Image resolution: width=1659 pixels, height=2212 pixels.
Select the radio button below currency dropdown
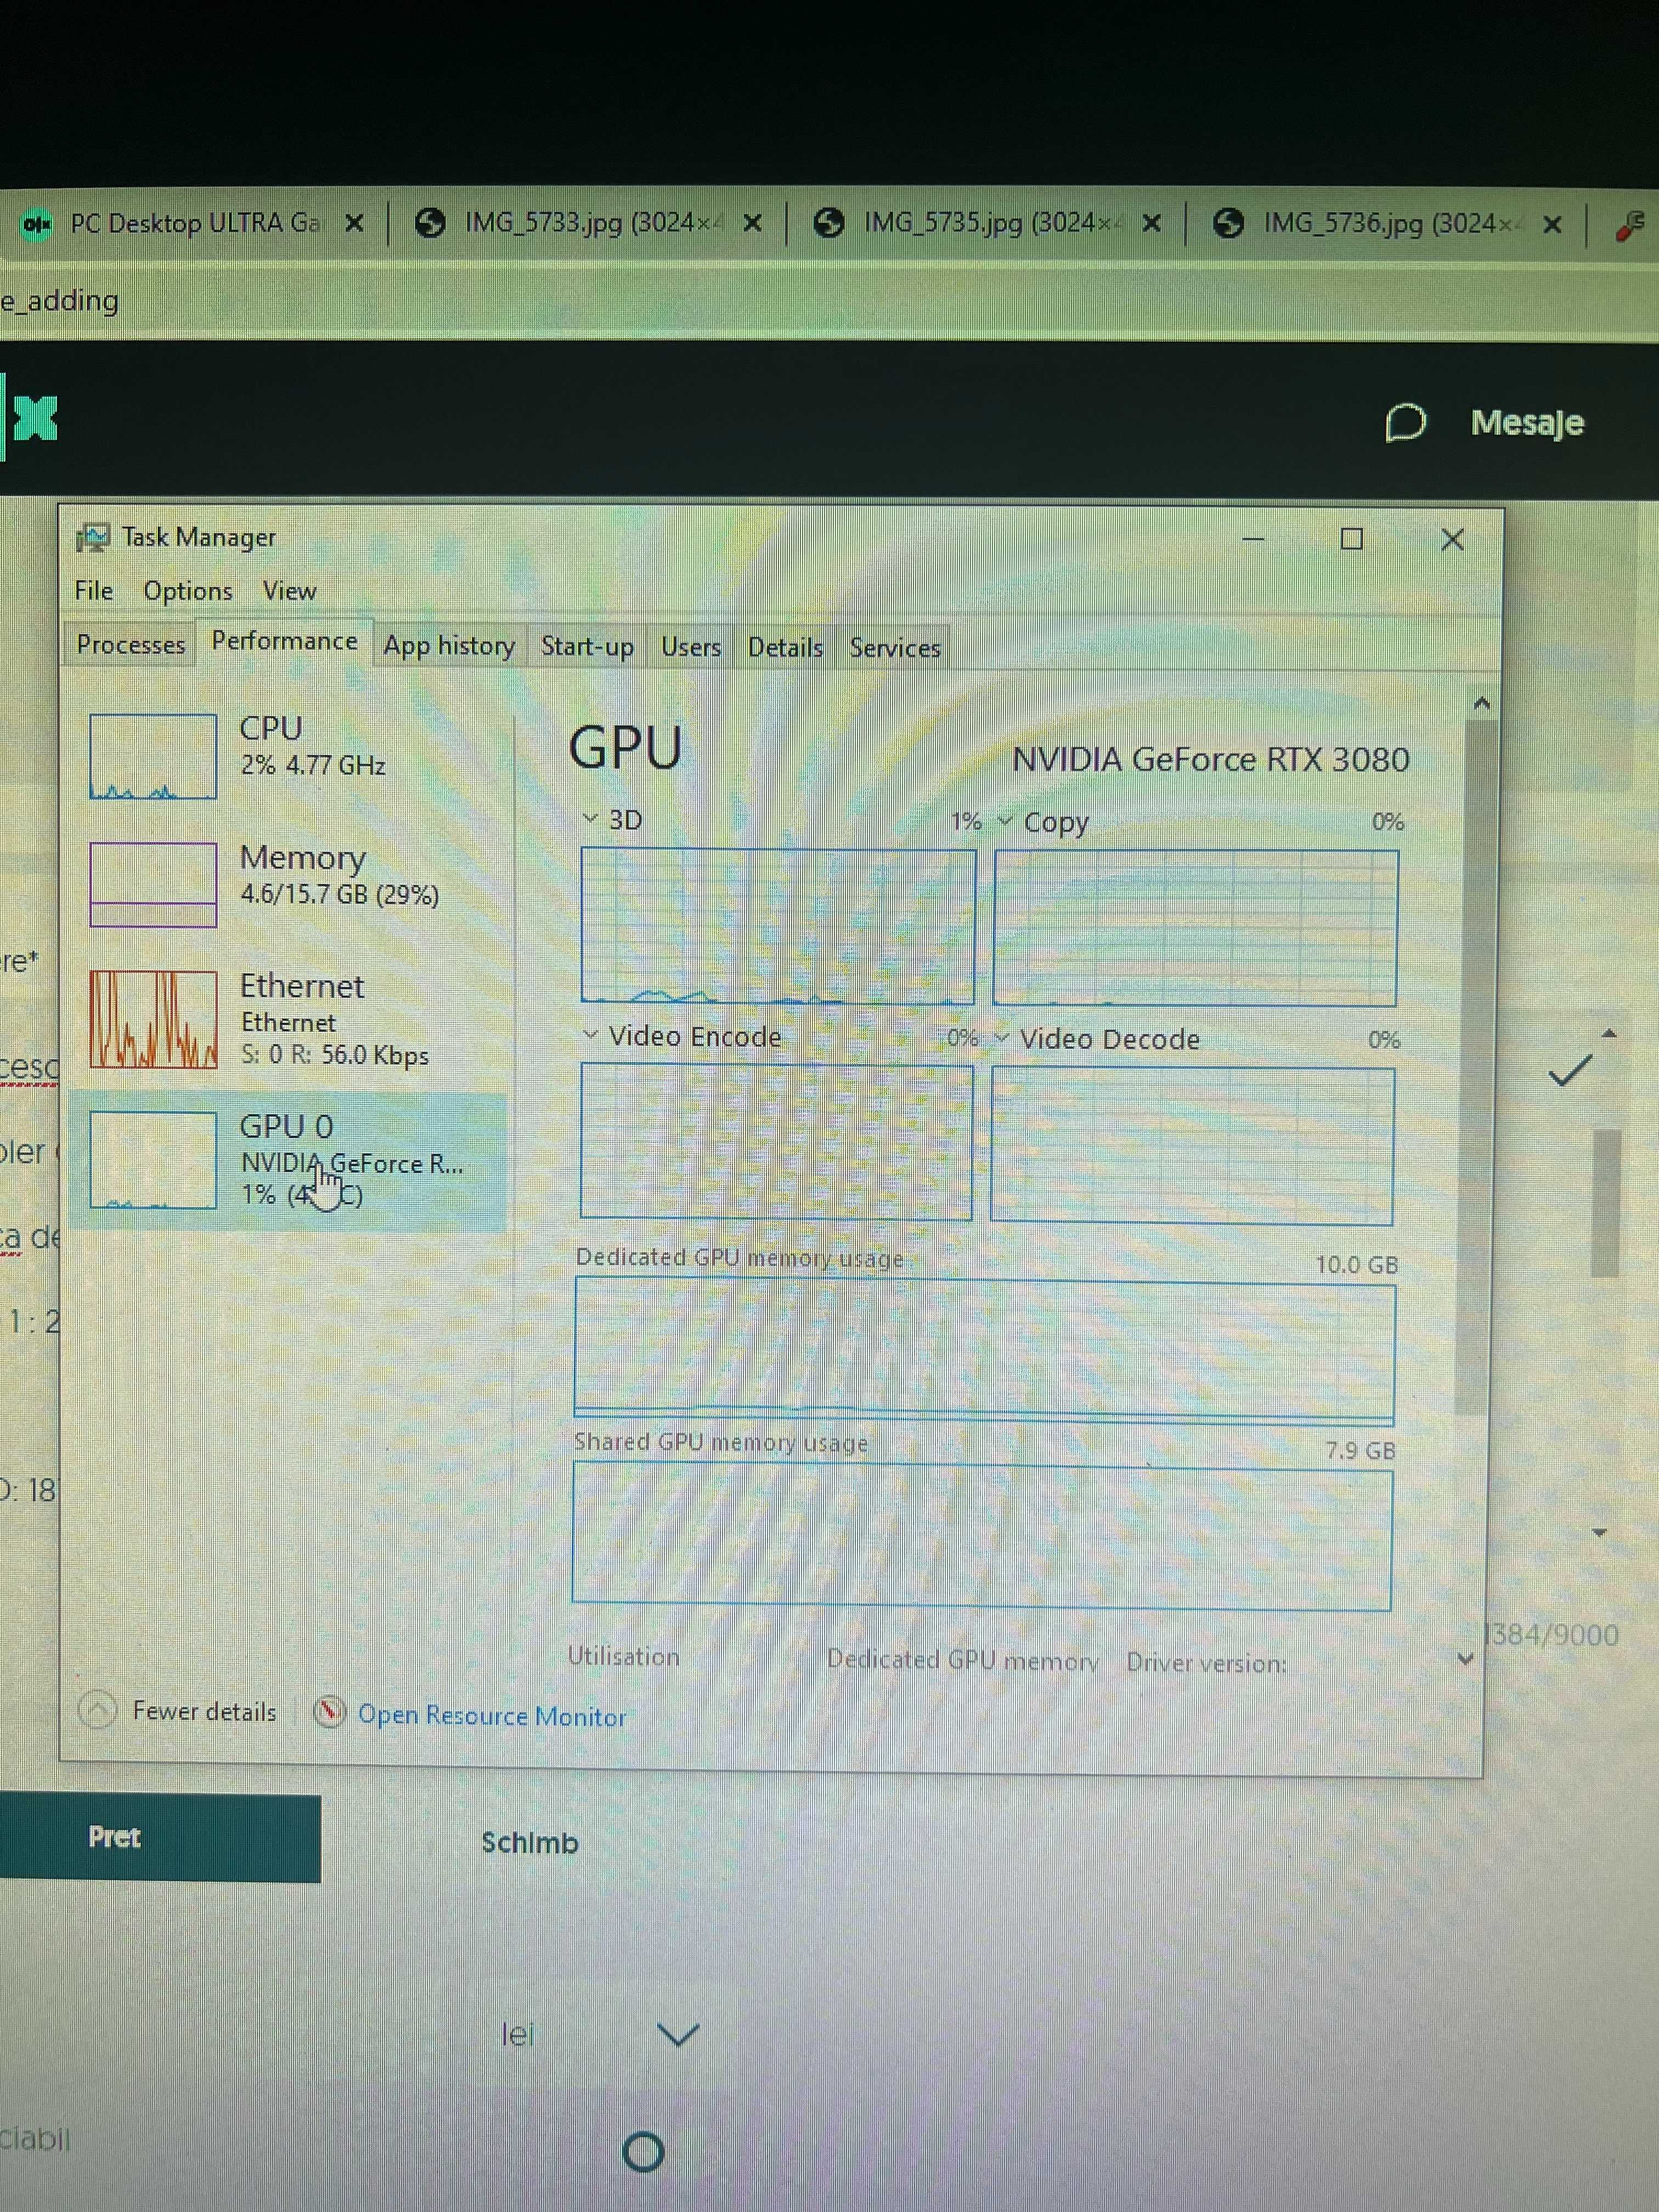tap(643, 2152)
